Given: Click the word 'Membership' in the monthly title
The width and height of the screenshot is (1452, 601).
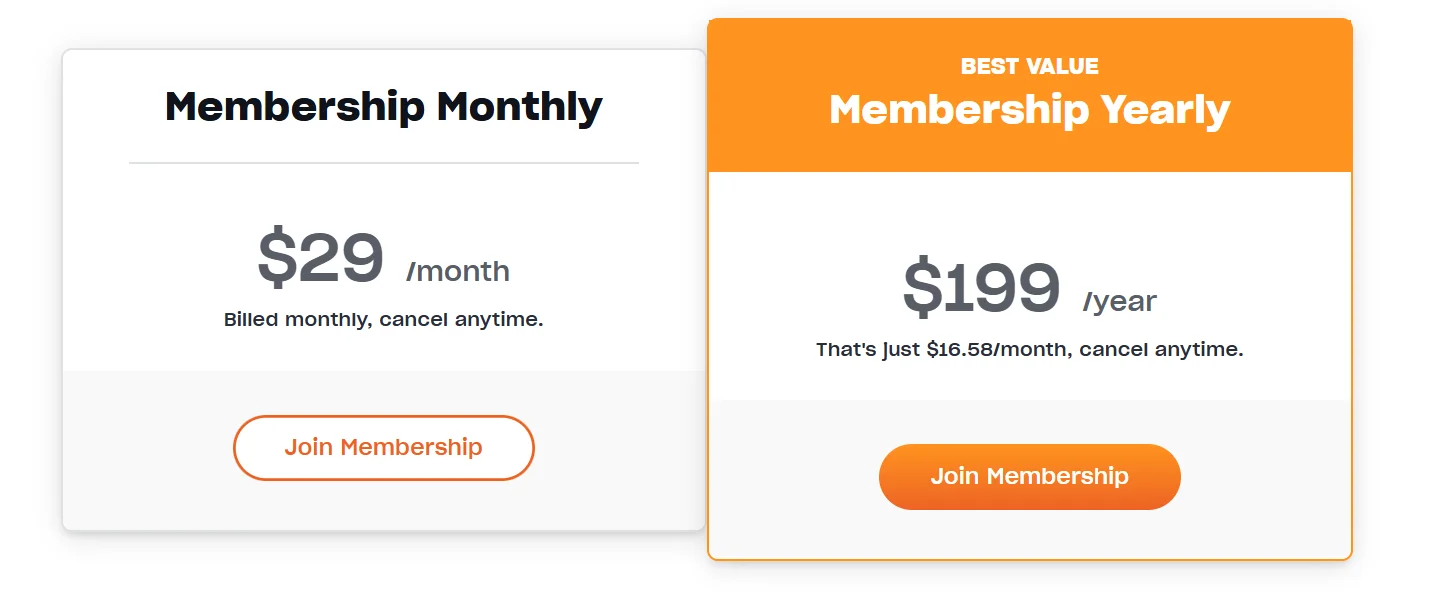Looking at the screenshot, I should click(295, 106).
